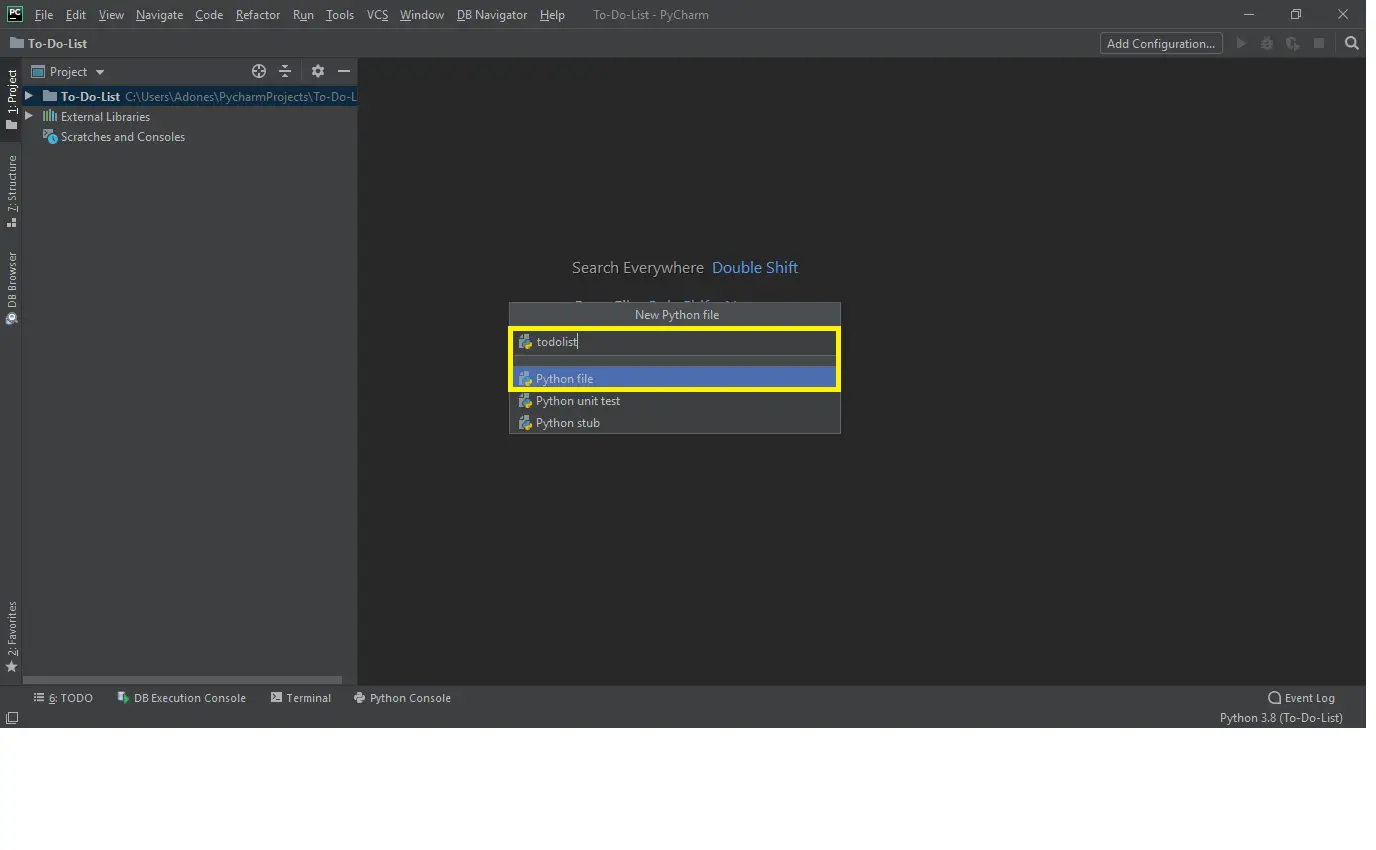Screen dimensions: 1376x850
Task: Collapse all nodes in the Project panel
Action: [285, 71]
